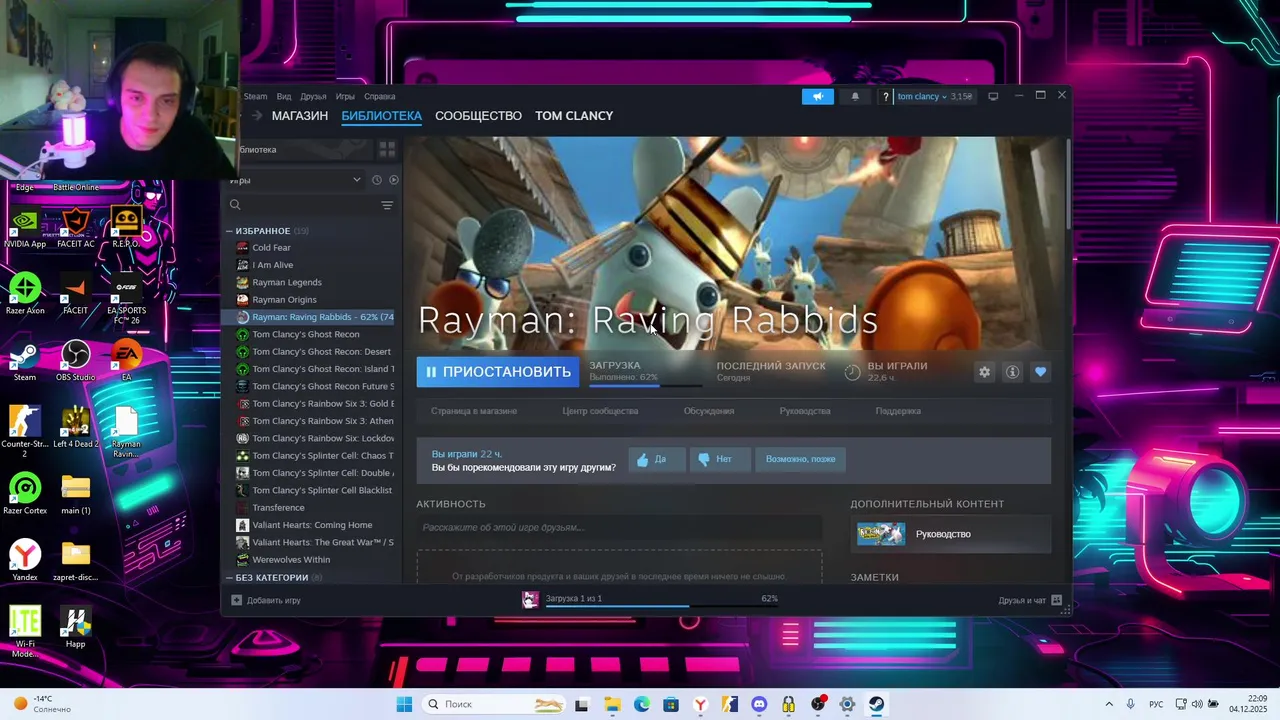
Task: Show hidden system tray icons chevron
Action: click(1108, 704)
